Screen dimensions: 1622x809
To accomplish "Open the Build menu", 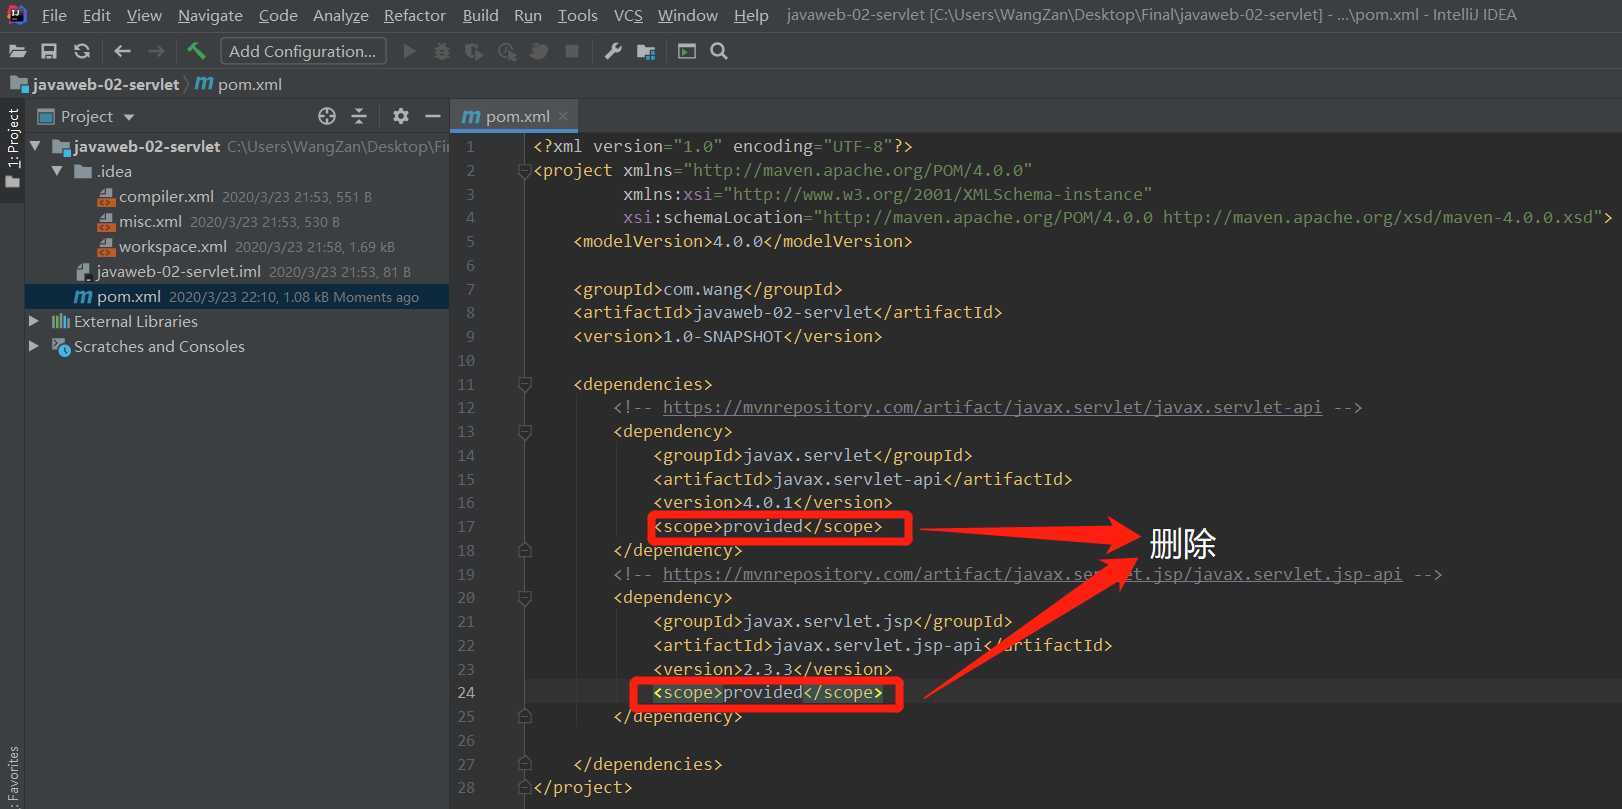I will [480, 15].
